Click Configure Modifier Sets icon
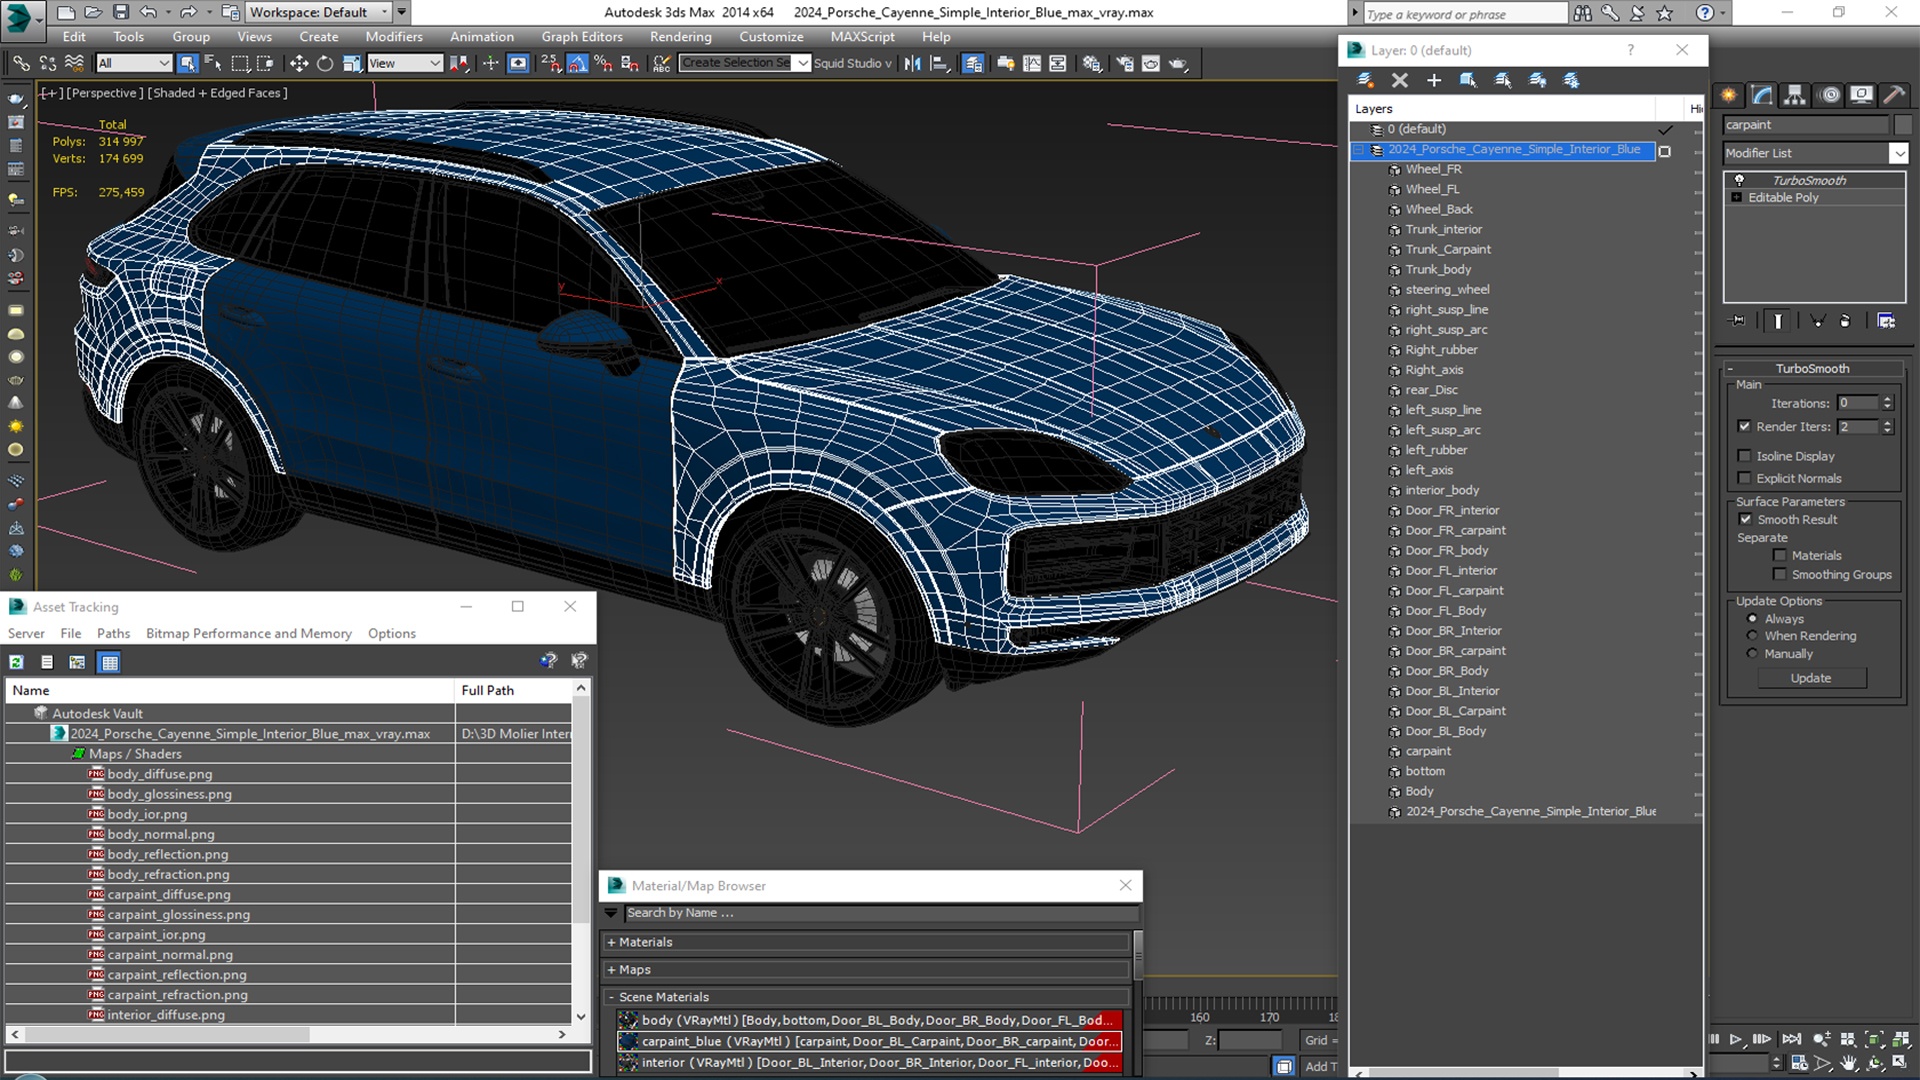This screenshot has height=1080, width=1920. pyautogui.click(x=1886, y=321)
